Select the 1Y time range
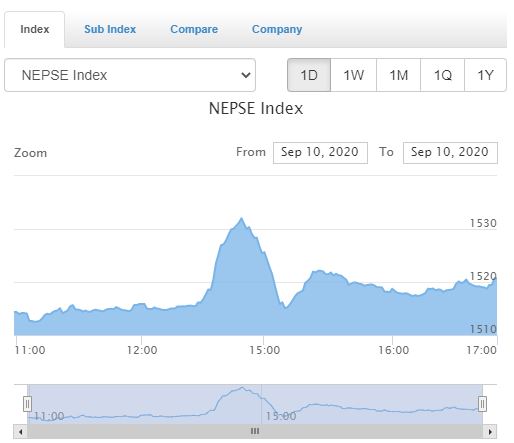Screen dimensions: 514x443 click(485, 75)
